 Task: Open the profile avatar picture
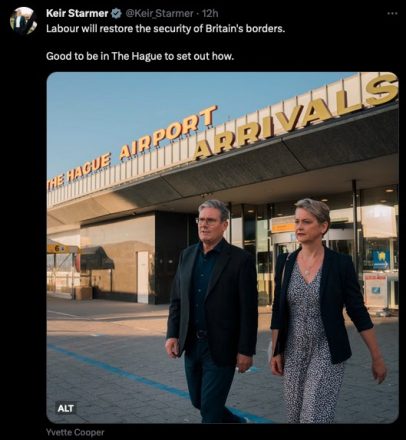[x=23, y=20]
